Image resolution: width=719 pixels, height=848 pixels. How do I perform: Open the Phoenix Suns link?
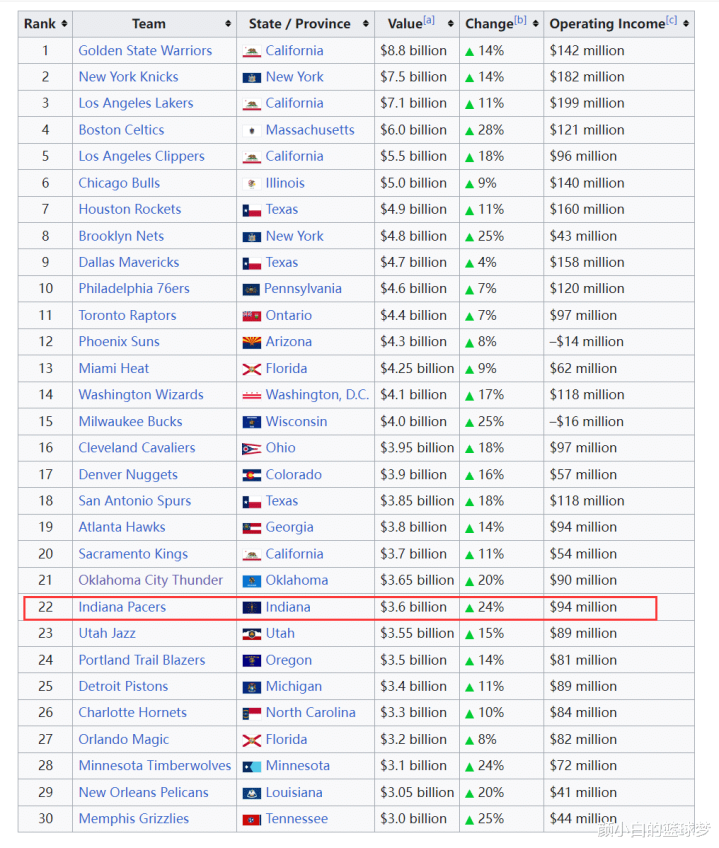119,342
